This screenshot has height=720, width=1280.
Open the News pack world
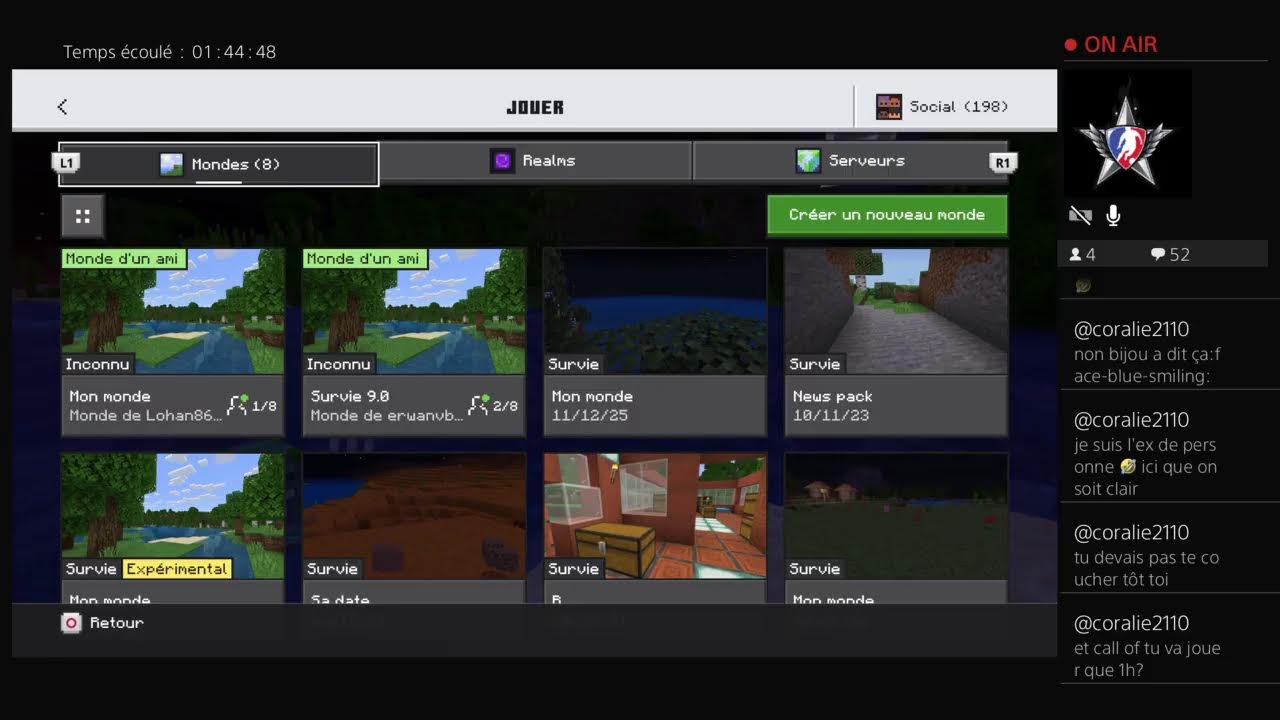coord(896,342)
